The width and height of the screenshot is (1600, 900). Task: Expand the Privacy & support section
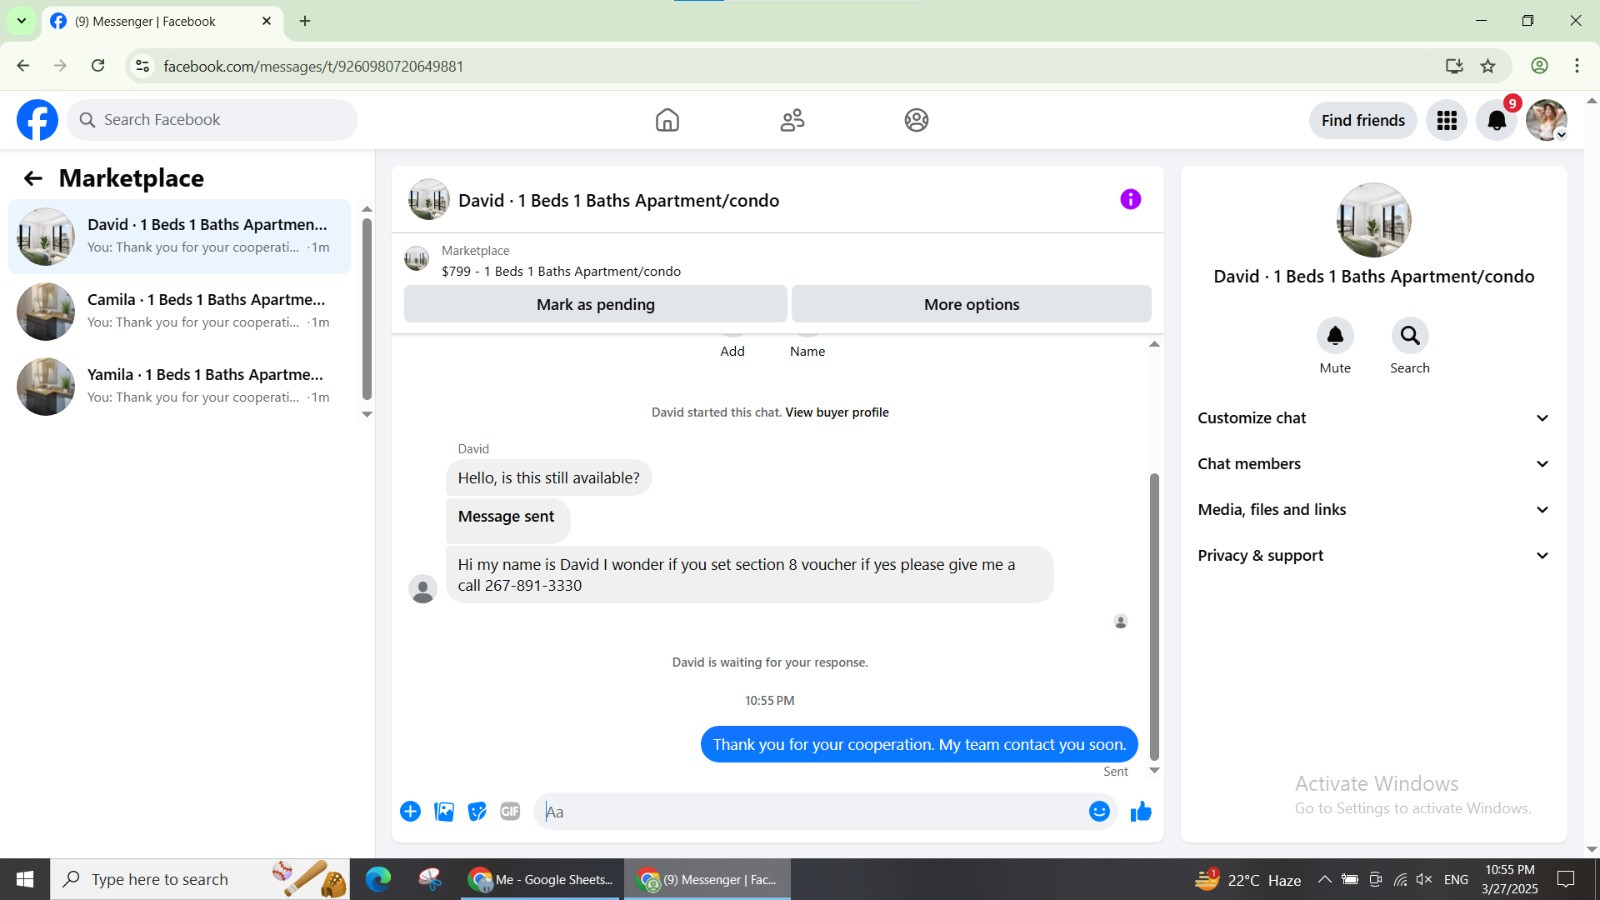click(x=1374, y=556)
